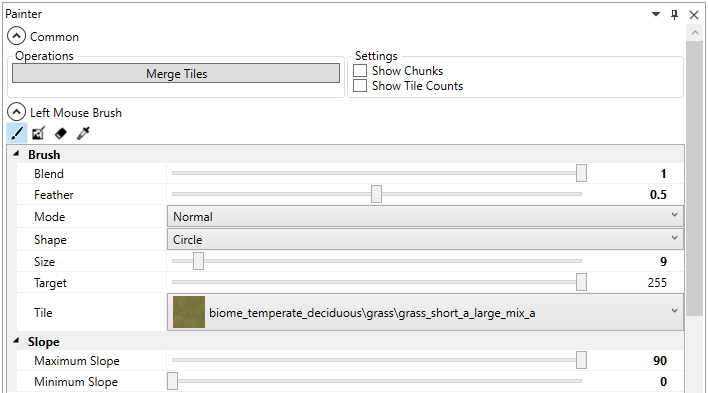This screenshot has height=393, width=708.
Task: Click the Blend property label
Action: (49, 173)
